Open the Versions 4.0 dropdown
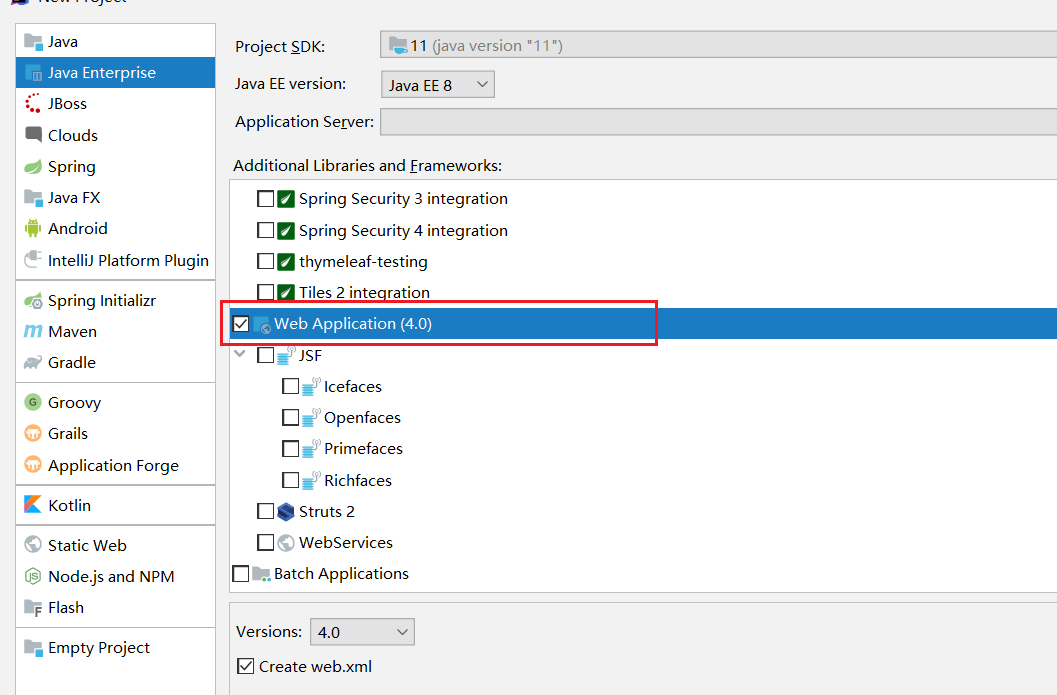 [x=362, y=632]
